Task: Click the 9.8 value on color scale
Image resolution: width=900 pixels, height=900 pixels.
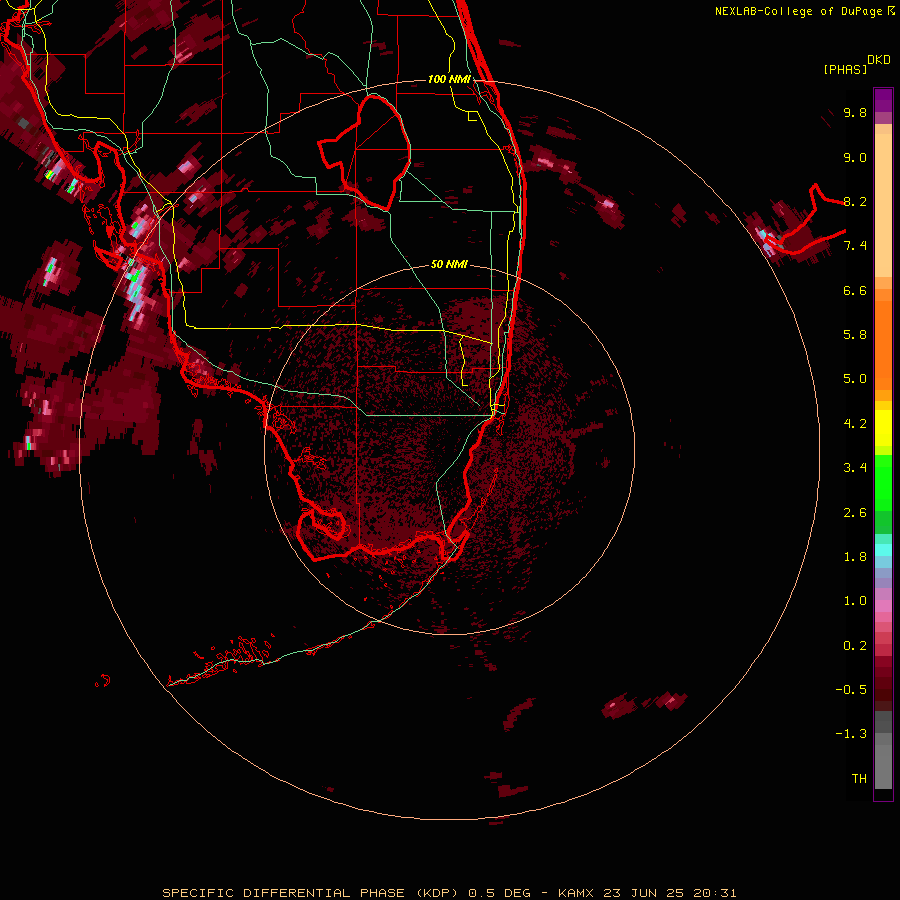Action: [855, 112]
